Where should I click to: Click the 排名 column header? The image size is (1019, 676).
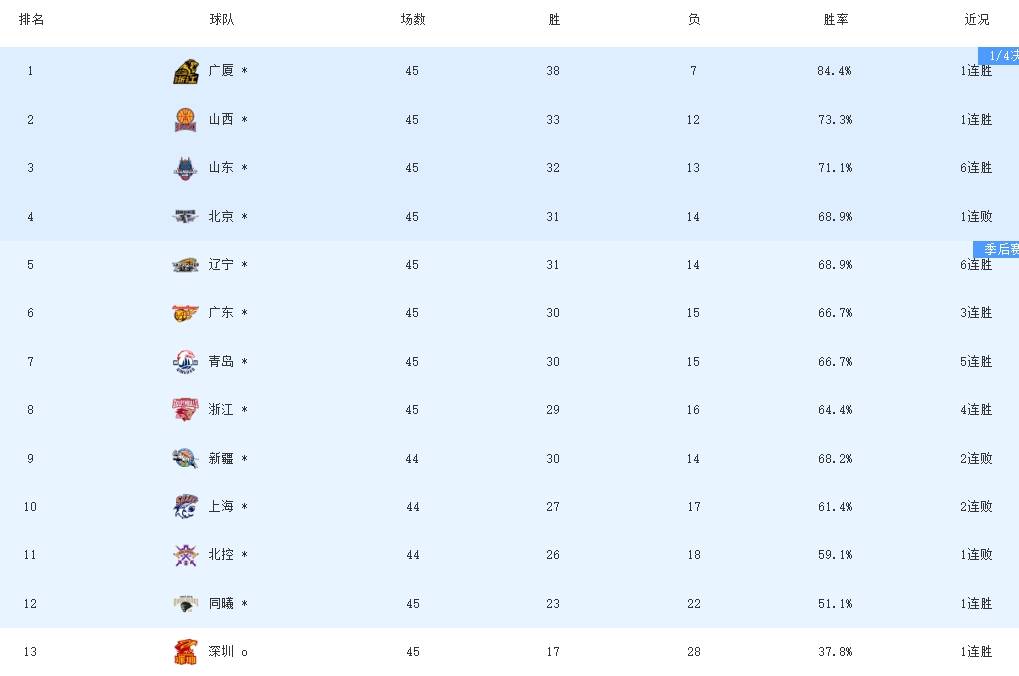31,20
